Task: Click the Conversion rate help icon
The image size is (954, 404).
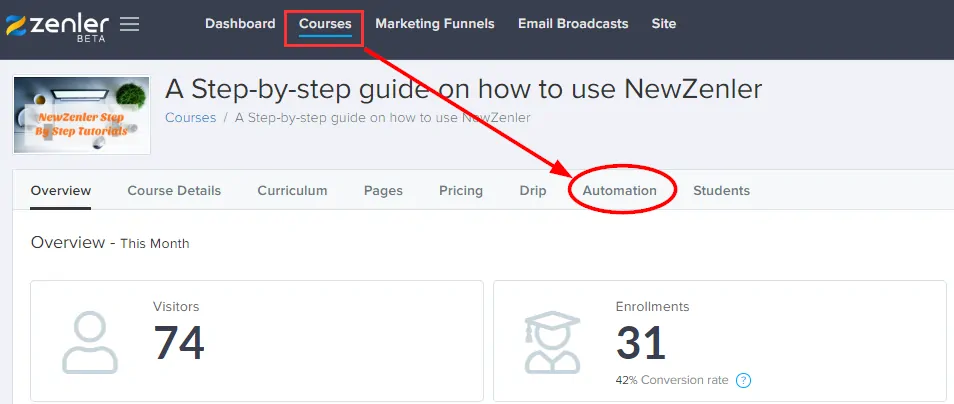Action: (x=743, y=380)
